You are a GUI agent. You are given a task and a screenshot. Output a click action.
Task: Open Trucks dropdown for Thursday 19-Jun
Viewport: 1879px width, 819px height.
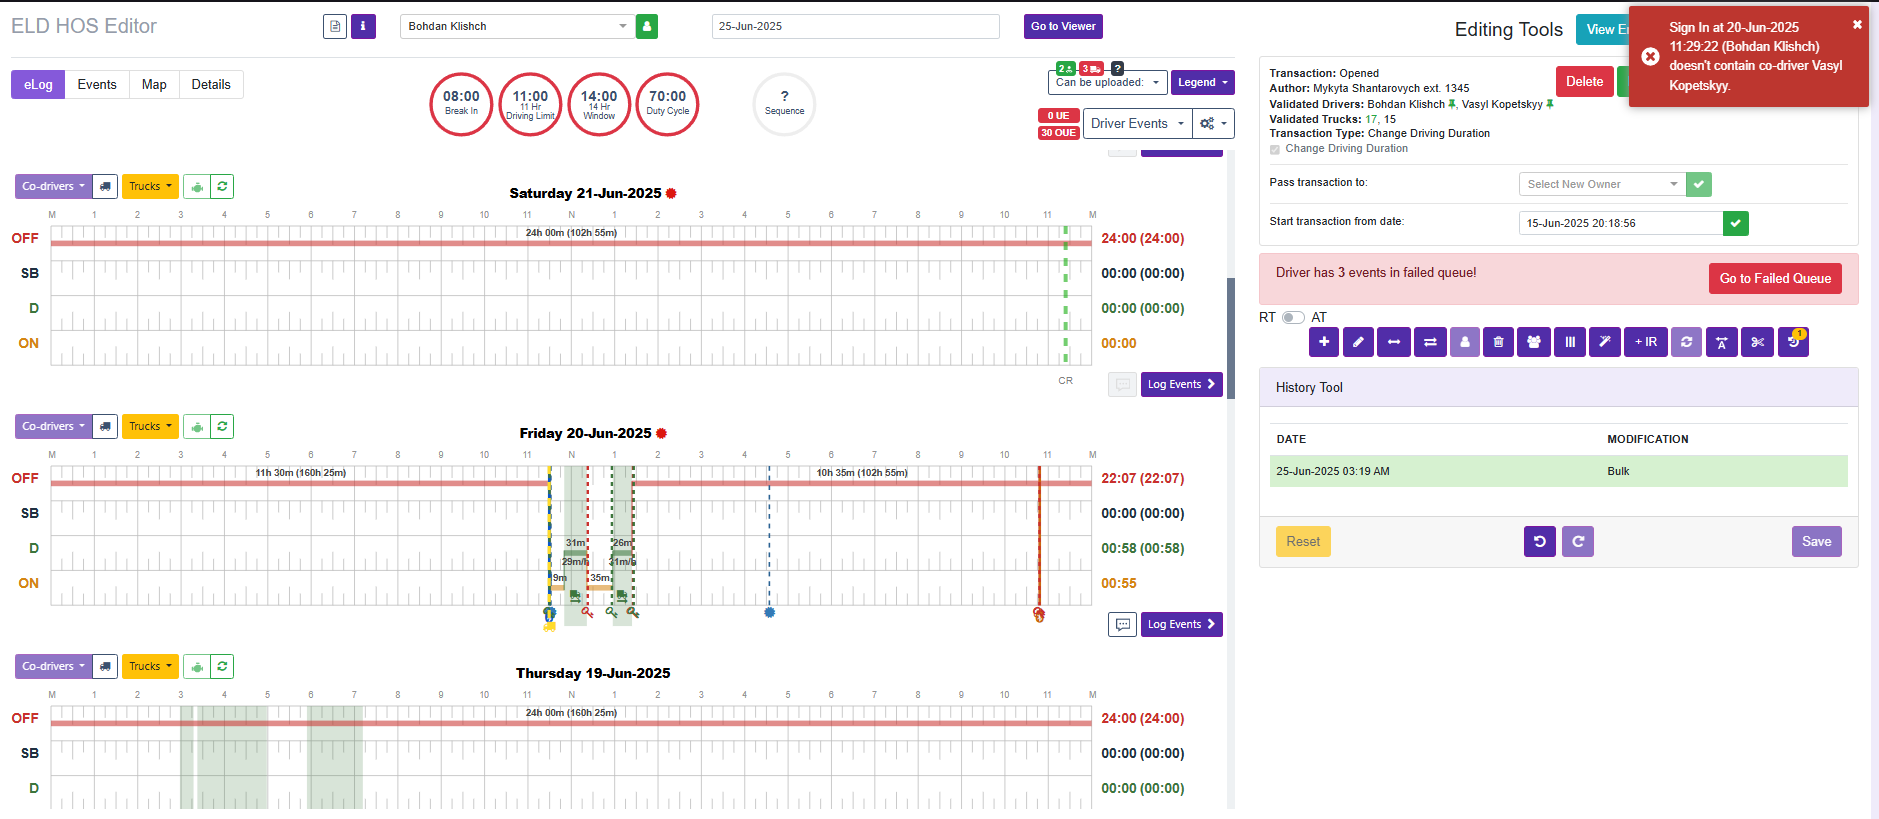[150, 666]
